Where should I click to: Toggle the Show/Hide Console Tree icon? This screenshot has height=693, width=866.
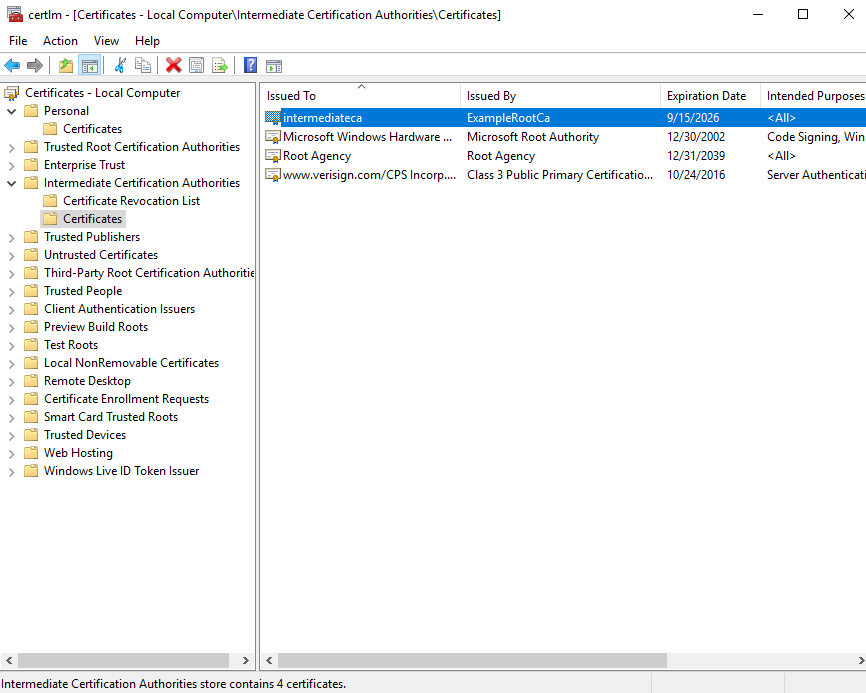(x=89, y=65)
